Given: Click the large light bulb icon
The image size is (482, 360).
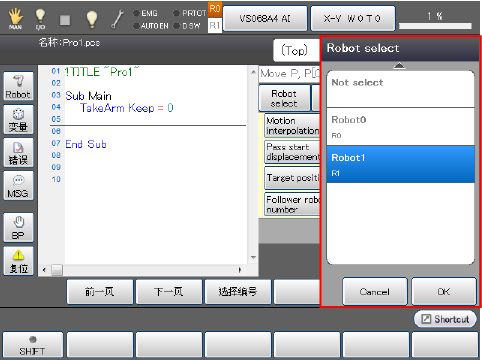Looking at the screenshot, I should coord(92,19).
